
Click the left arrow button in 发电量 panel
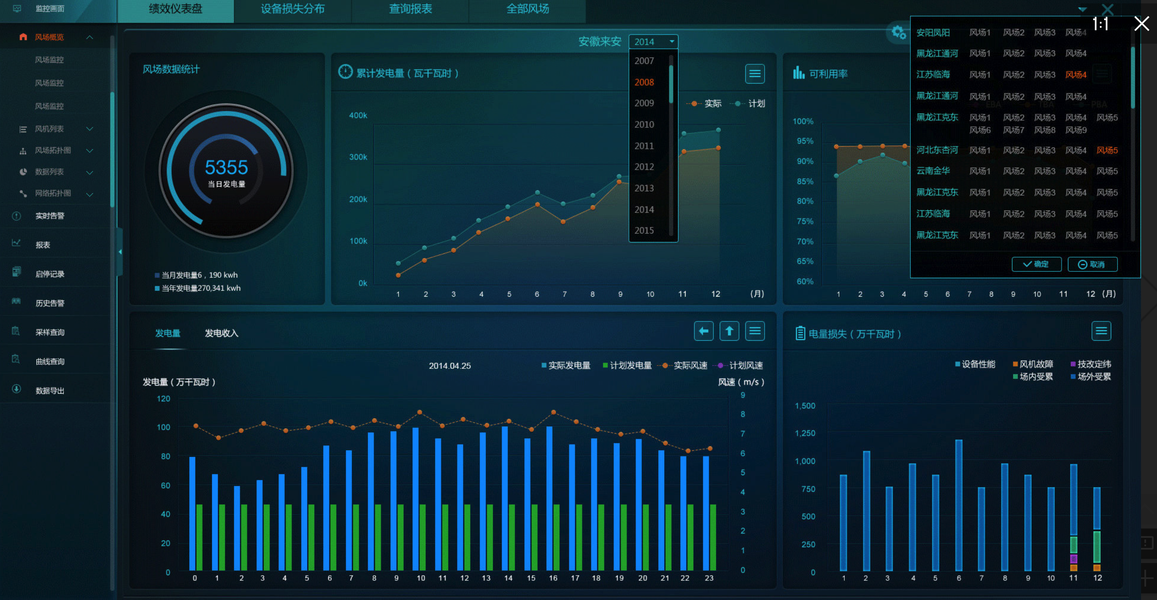(704, 331)
